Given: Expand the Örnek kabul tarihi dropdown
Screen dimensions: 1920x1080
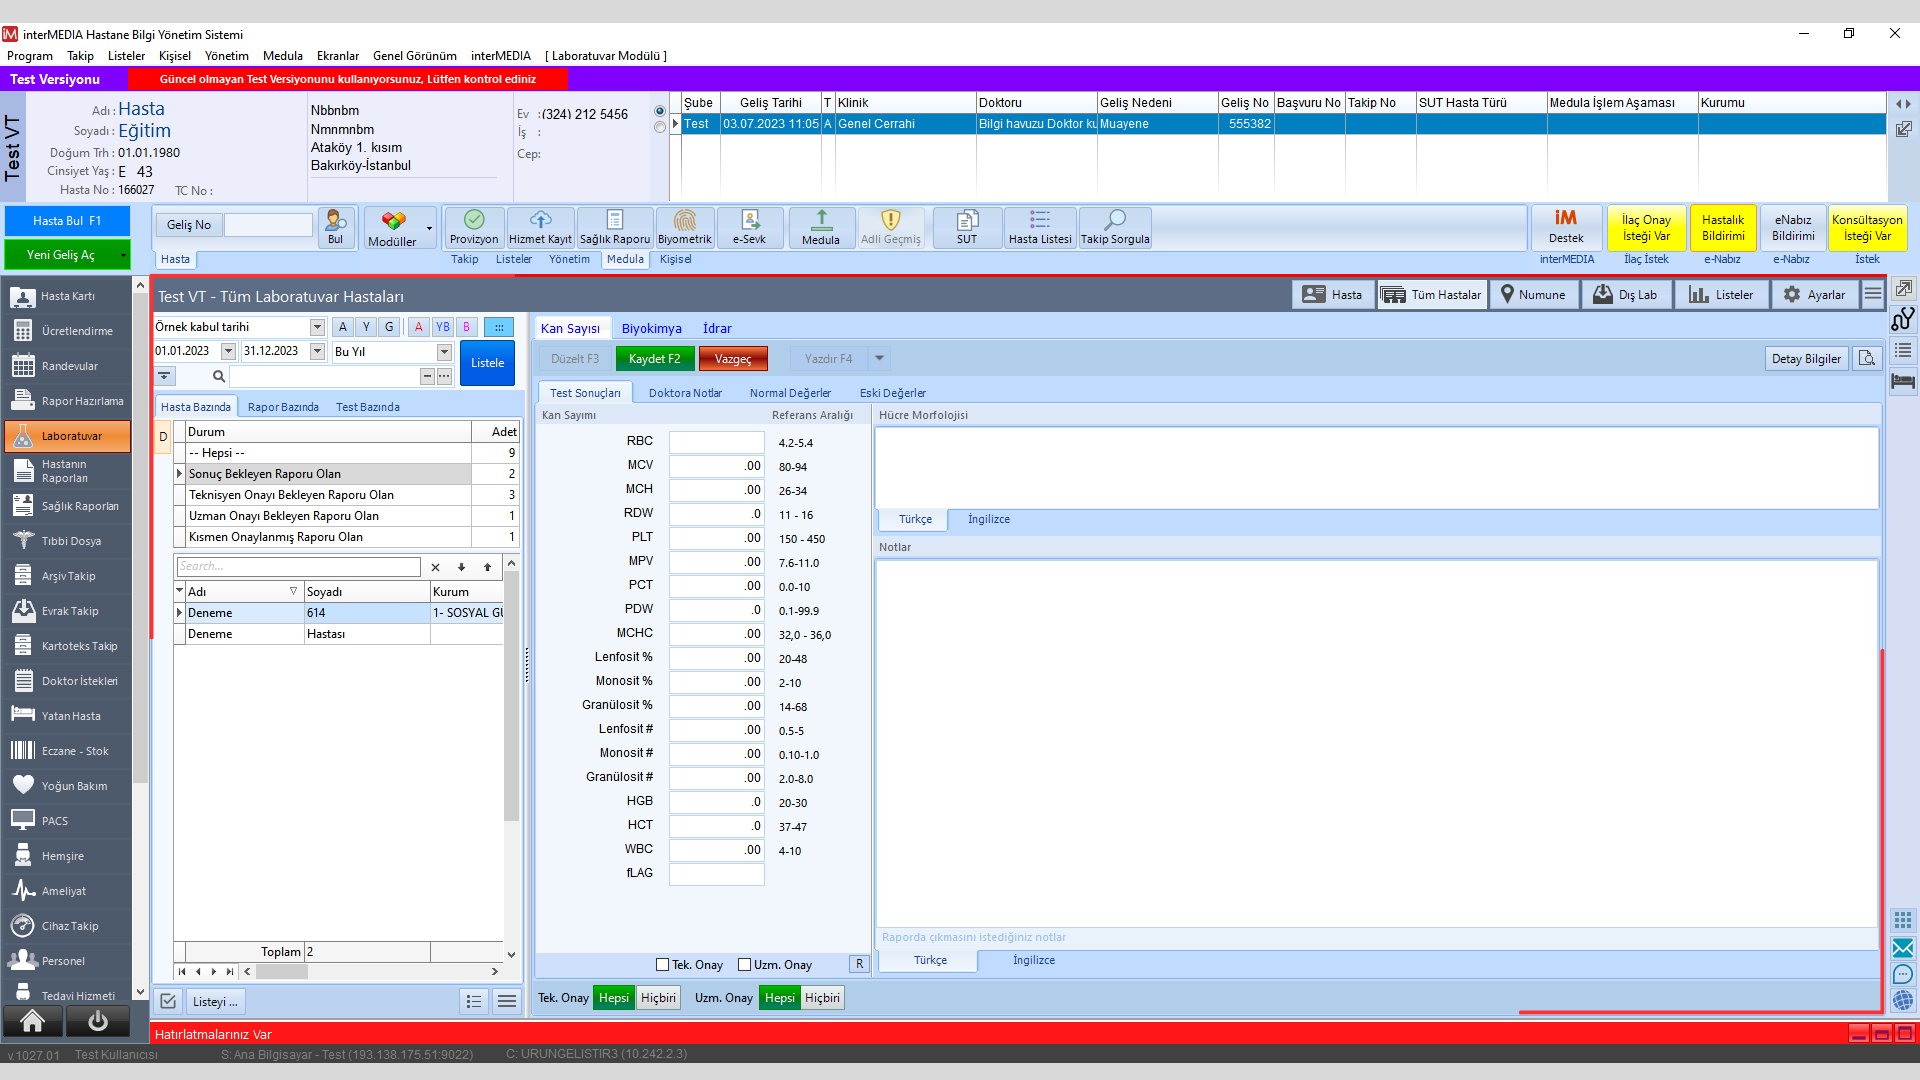Looking at the screenshot, I should coord(317,327).
